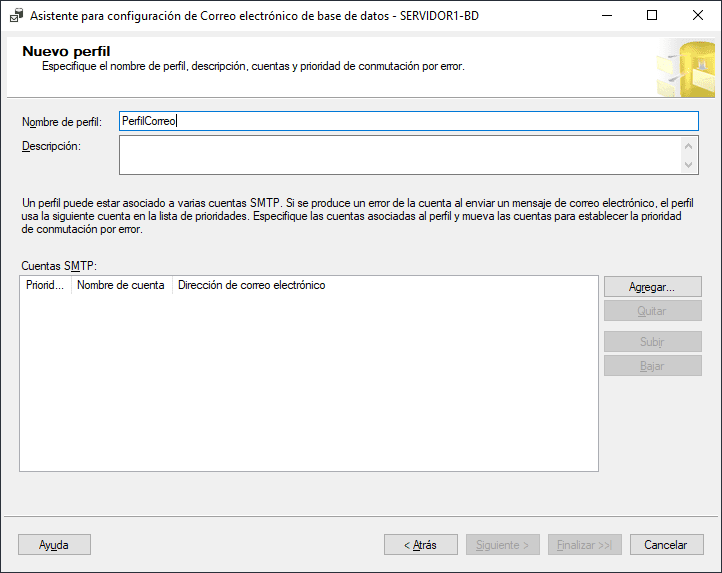Minimize the wizard window
The width and height of the screenshot is (722, 573).
pos(607,15)
